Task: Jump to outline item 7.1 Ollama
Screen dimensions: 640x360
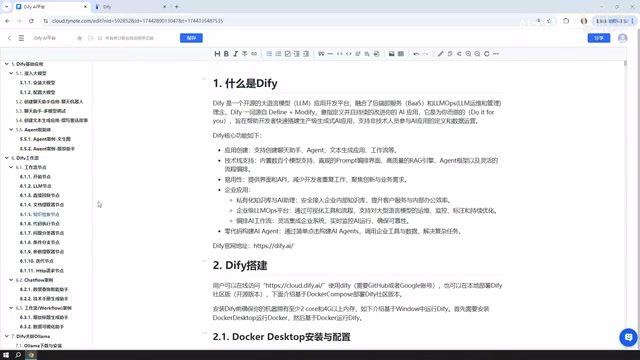Action: click(39, 346)
